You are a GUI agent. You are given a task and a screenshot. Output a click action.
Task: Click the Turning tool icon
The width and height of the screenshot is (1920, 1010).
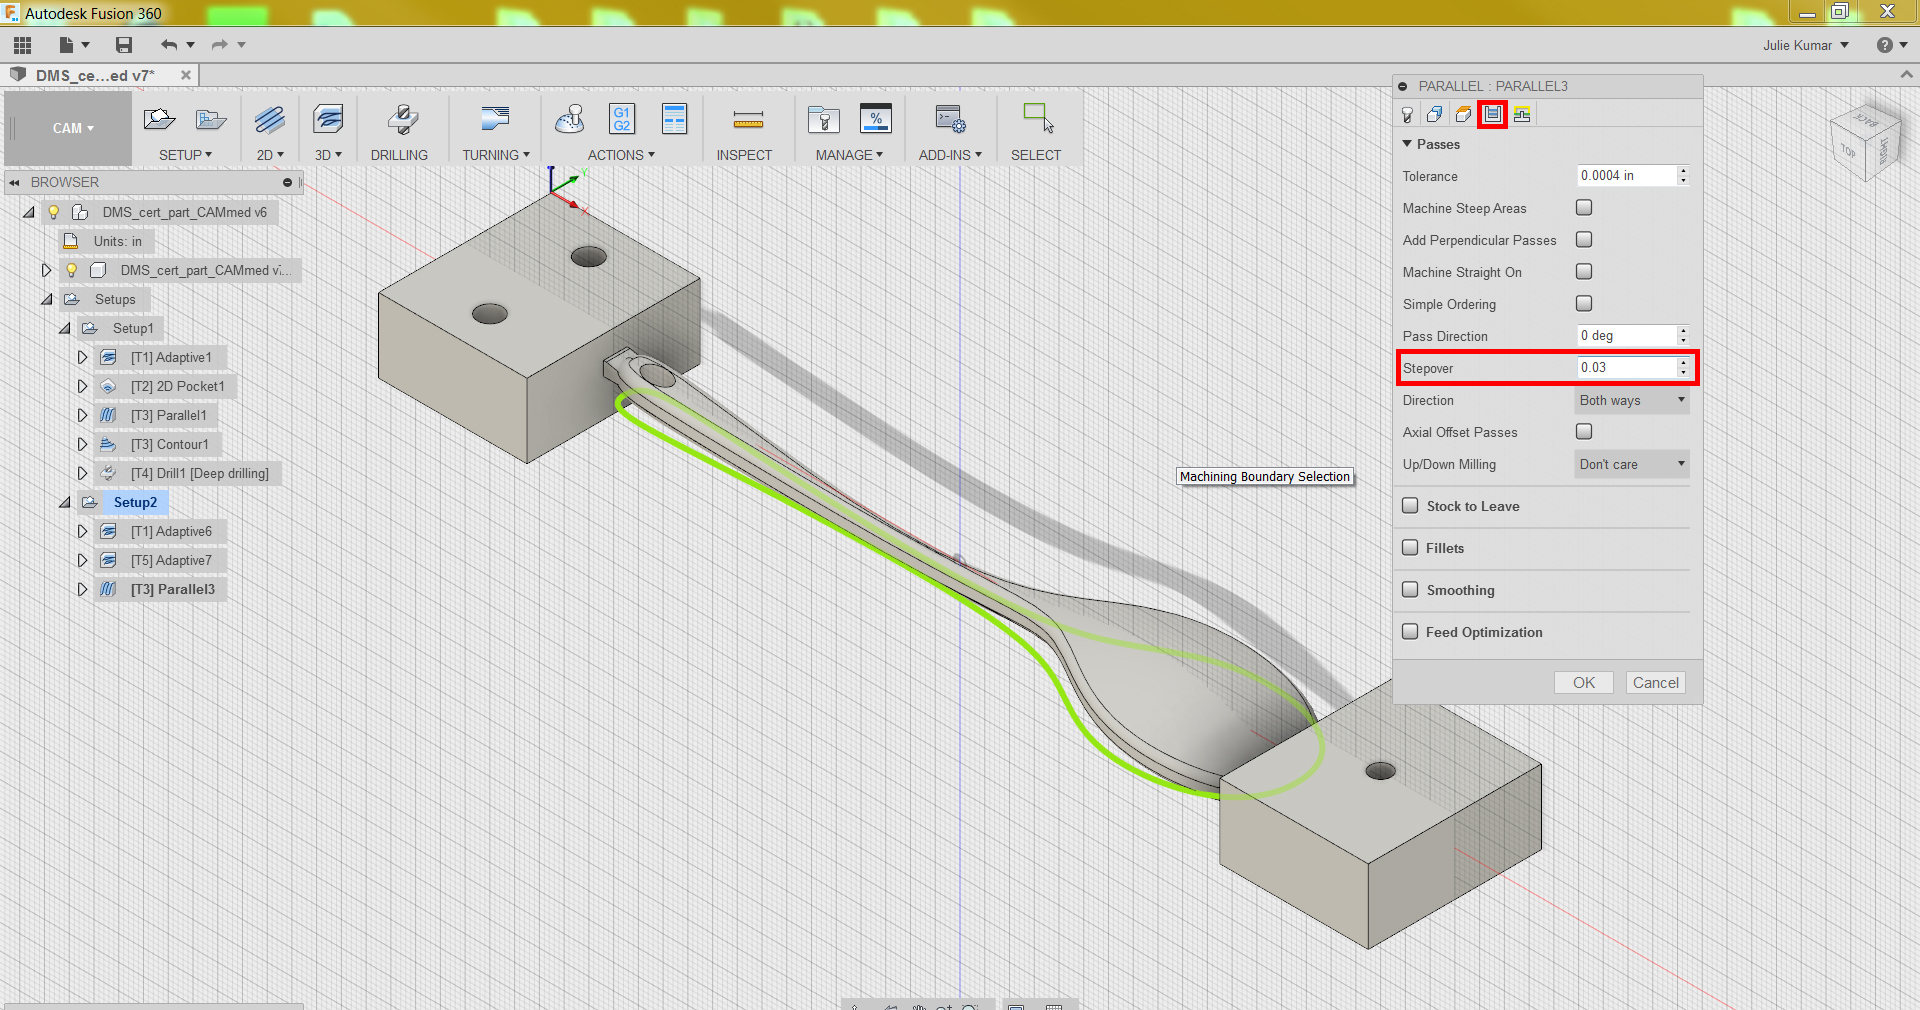coord(495,120)
